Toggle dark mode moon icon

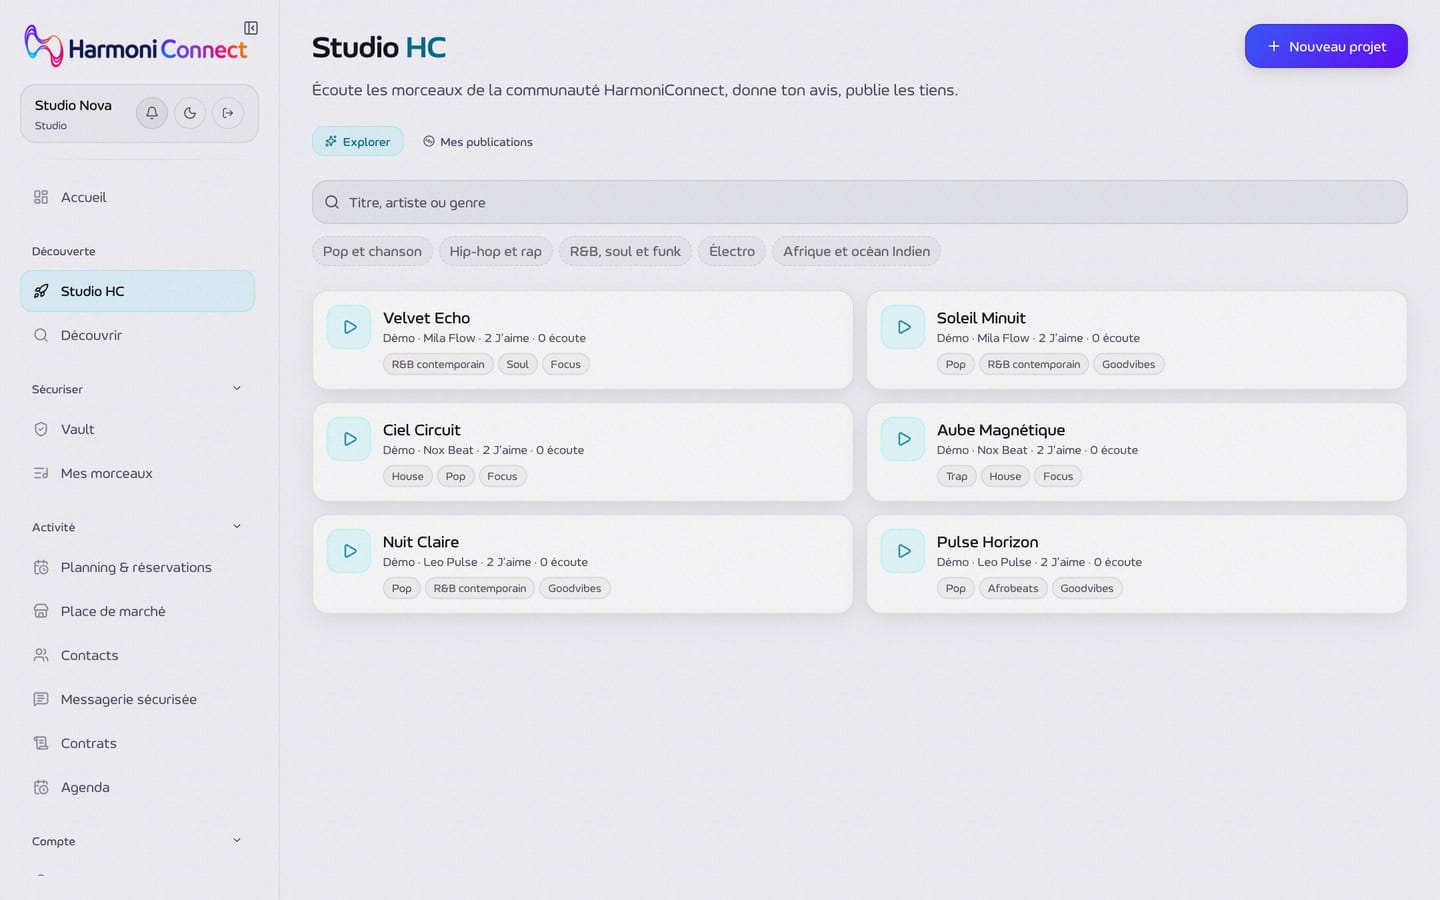pos(190,113)
